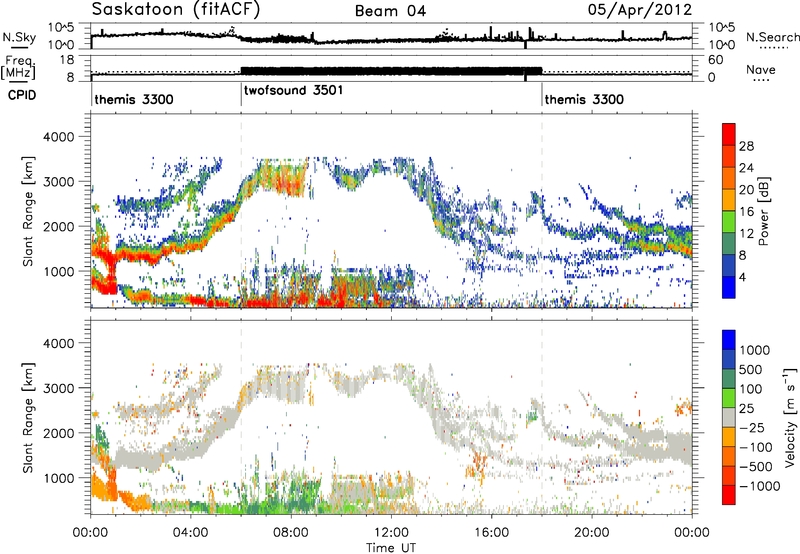
Task: Click the '16' tick on the Power scale
Action: [x=746, y=212]
